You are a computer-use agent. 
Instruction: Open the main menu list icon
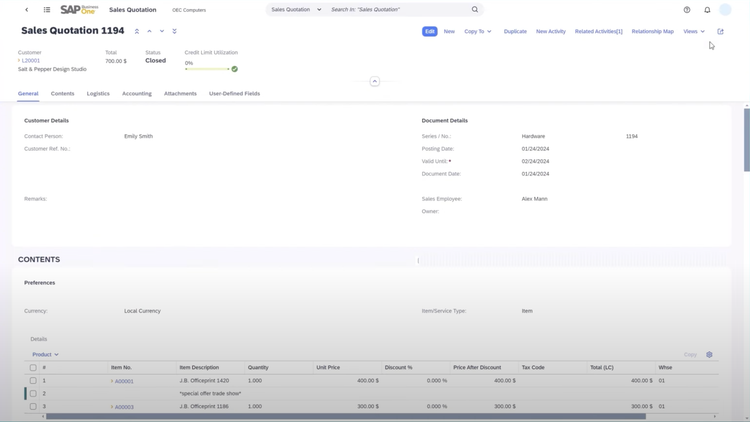pos(47,10)
